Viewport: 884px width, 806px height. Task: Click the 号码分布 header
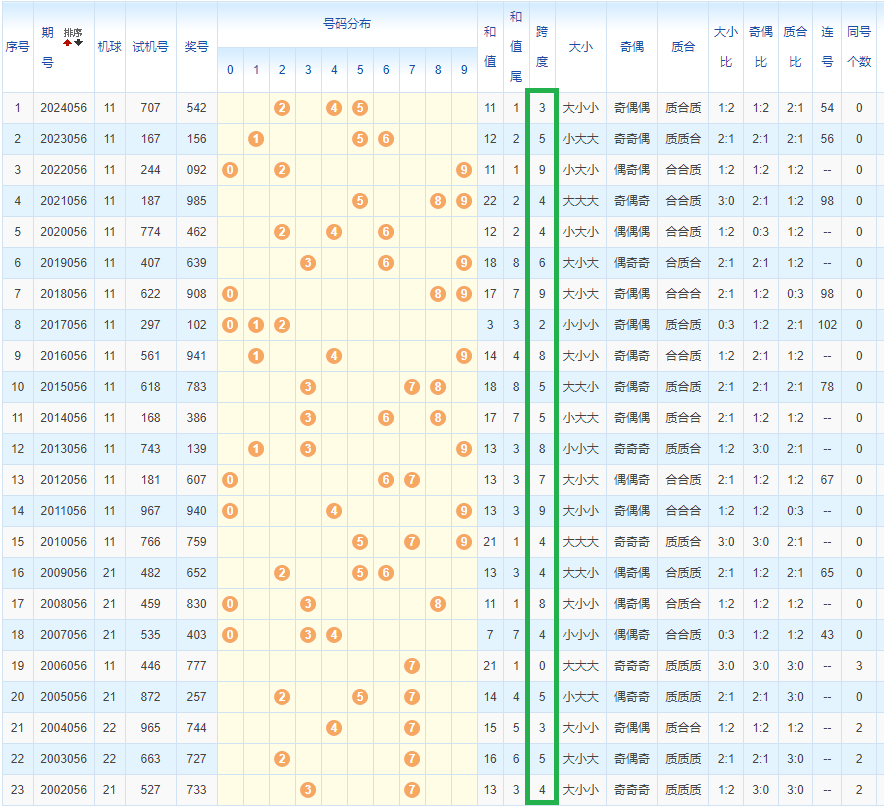[x=347, y=23]
